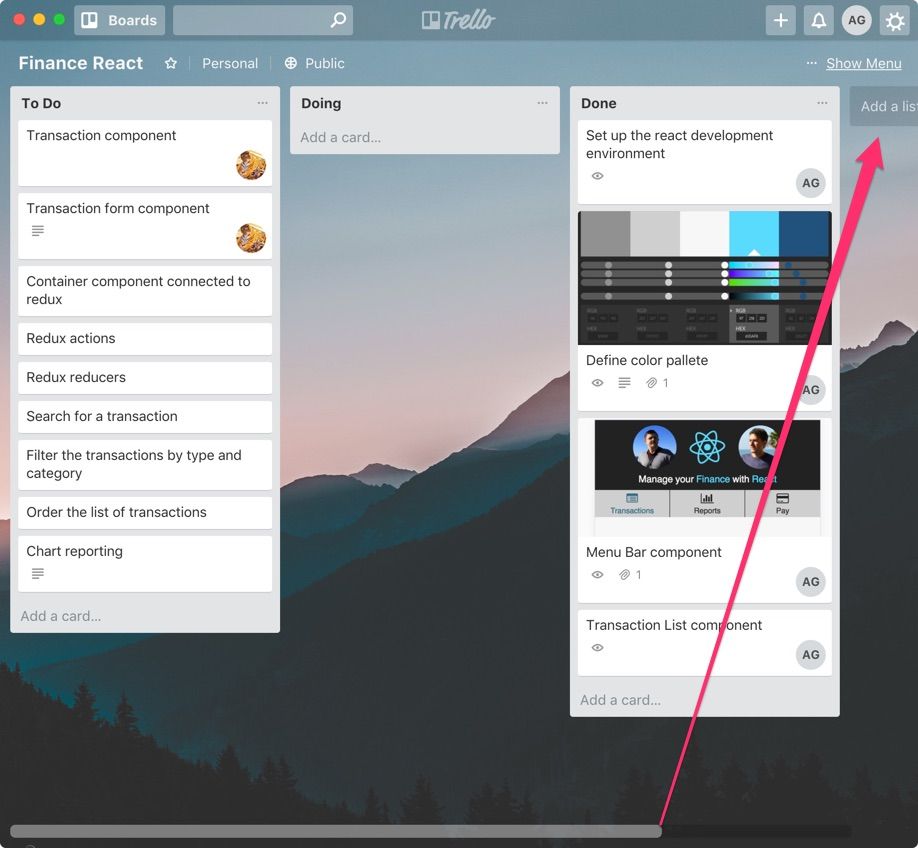Open the Transaction form component card
Viewport: 918px width, 848px height.
click(x=145, y=226)
